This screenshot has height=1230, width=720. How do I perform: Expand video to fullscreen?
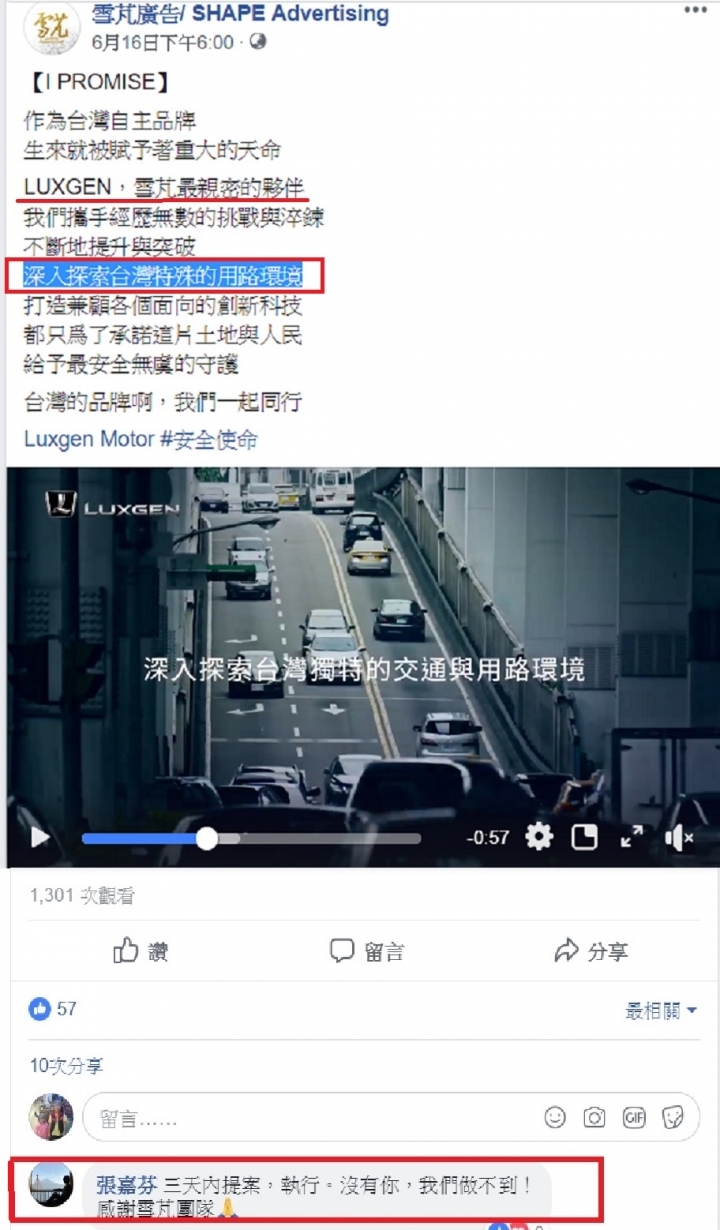632,837
